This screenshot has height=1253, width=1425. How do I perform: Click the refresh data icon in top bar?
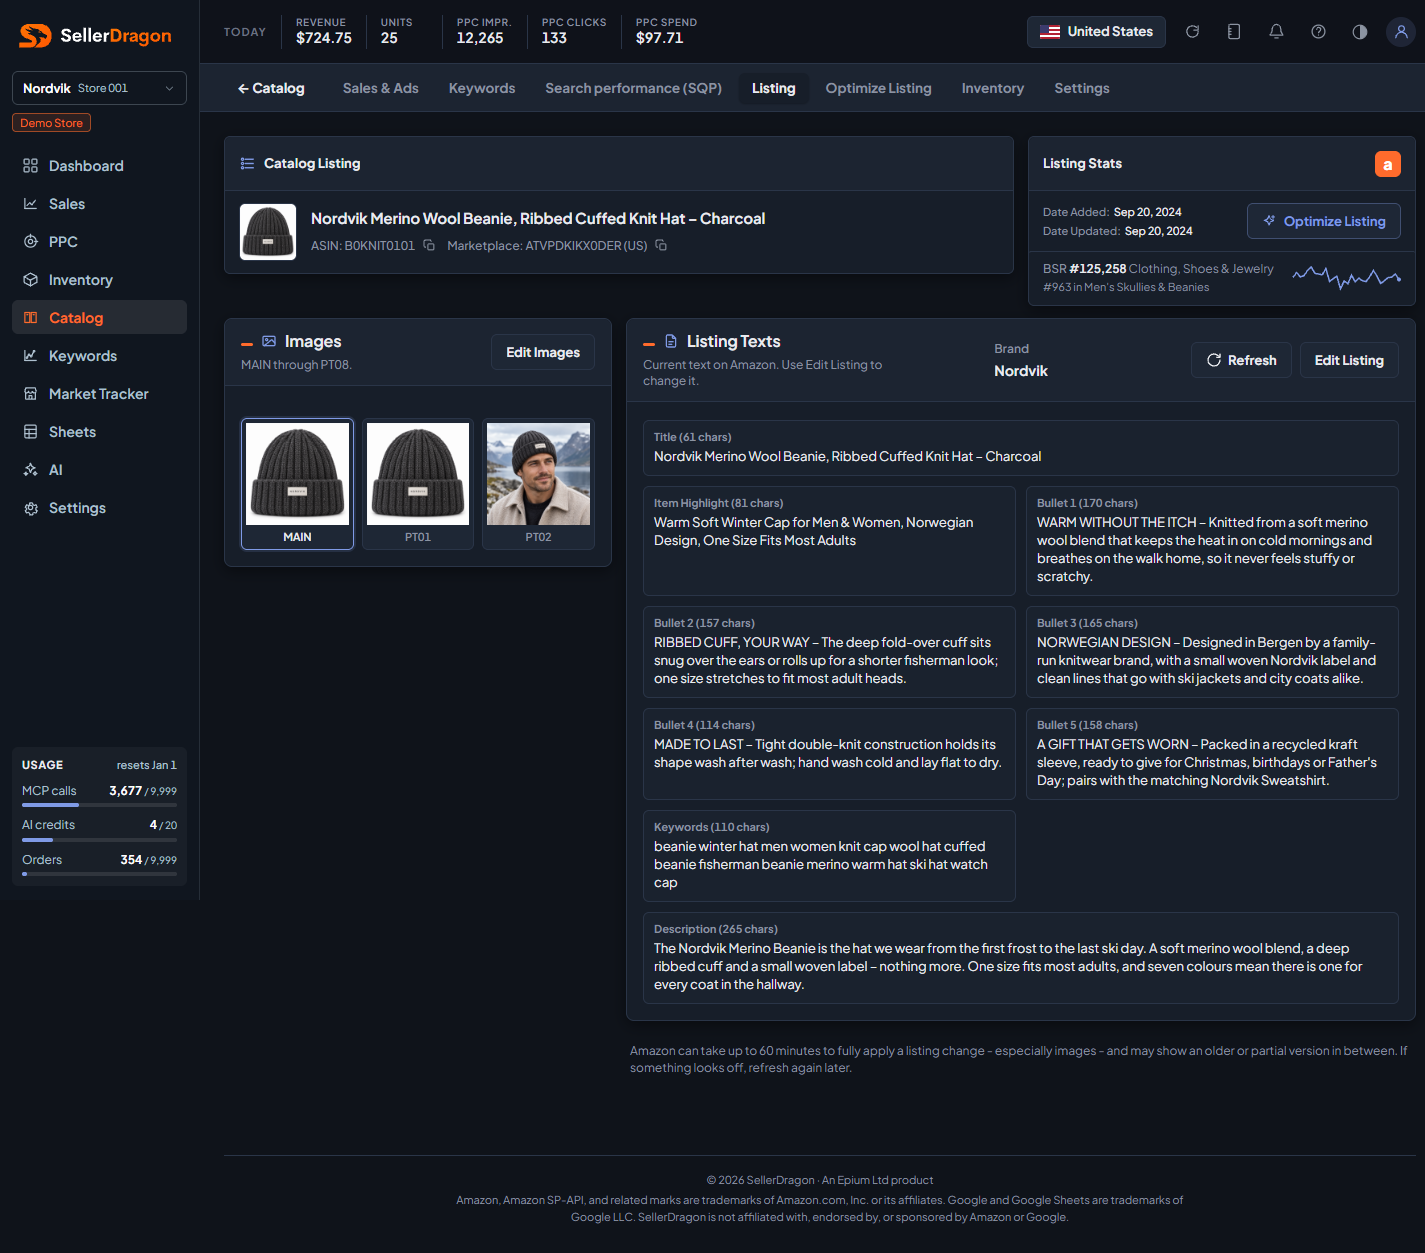click(1192, 32)
